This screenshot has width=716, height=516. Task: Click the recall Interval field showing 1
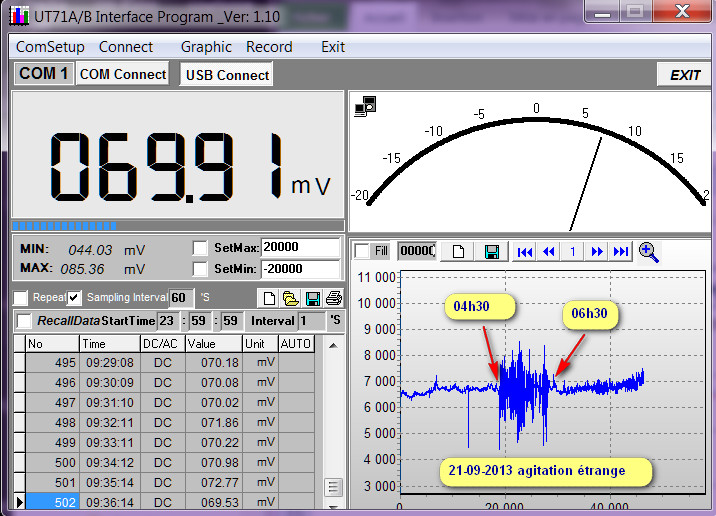(x=312, y=321)
